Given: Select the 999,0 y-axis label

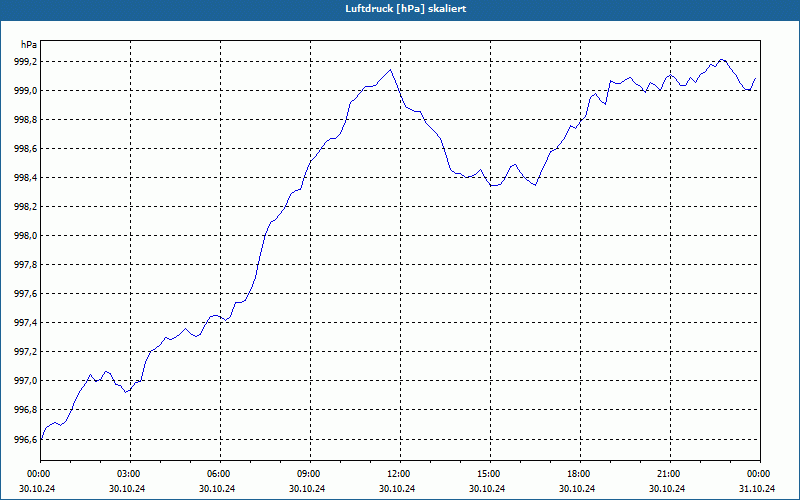Looking at the screenshot, I should [x=26, y=91].
